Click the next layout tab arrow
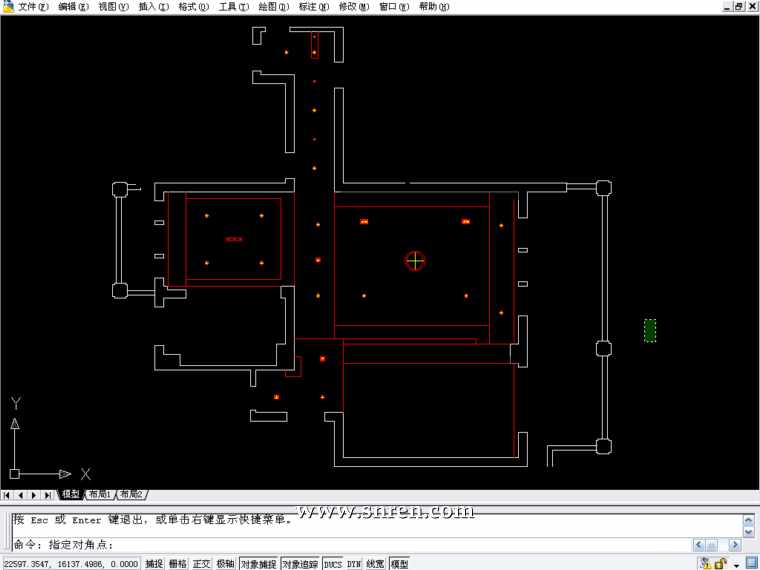760x570 pixels. point(34,495)
